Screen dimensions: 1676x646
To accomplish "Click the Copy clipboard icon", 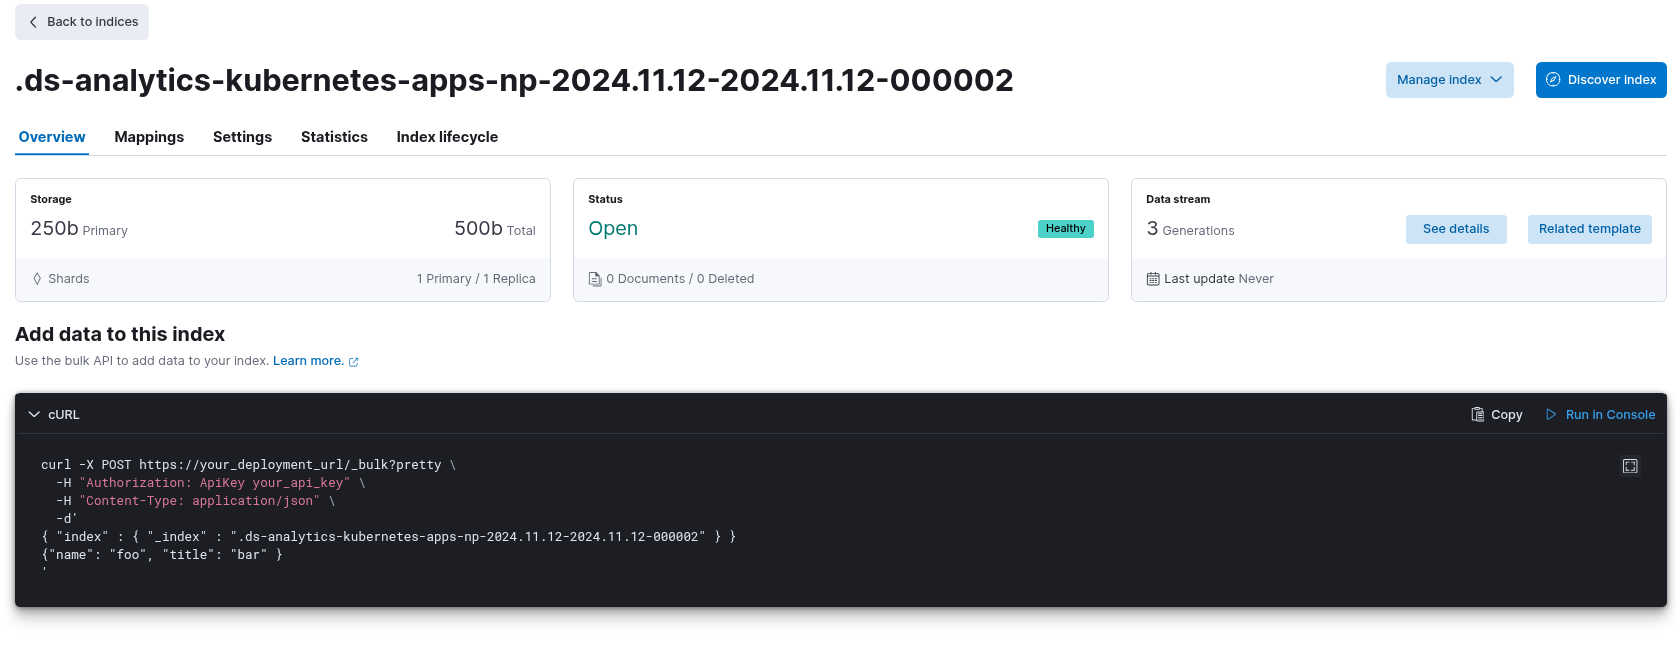I will [1478, 414].
